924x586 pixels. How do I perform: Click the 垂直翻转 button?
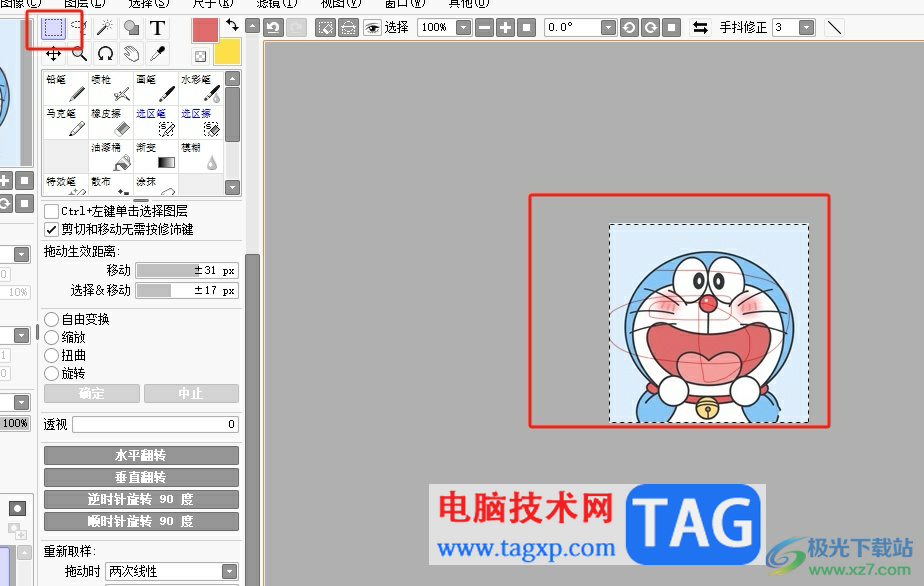(x=141, y=477)
